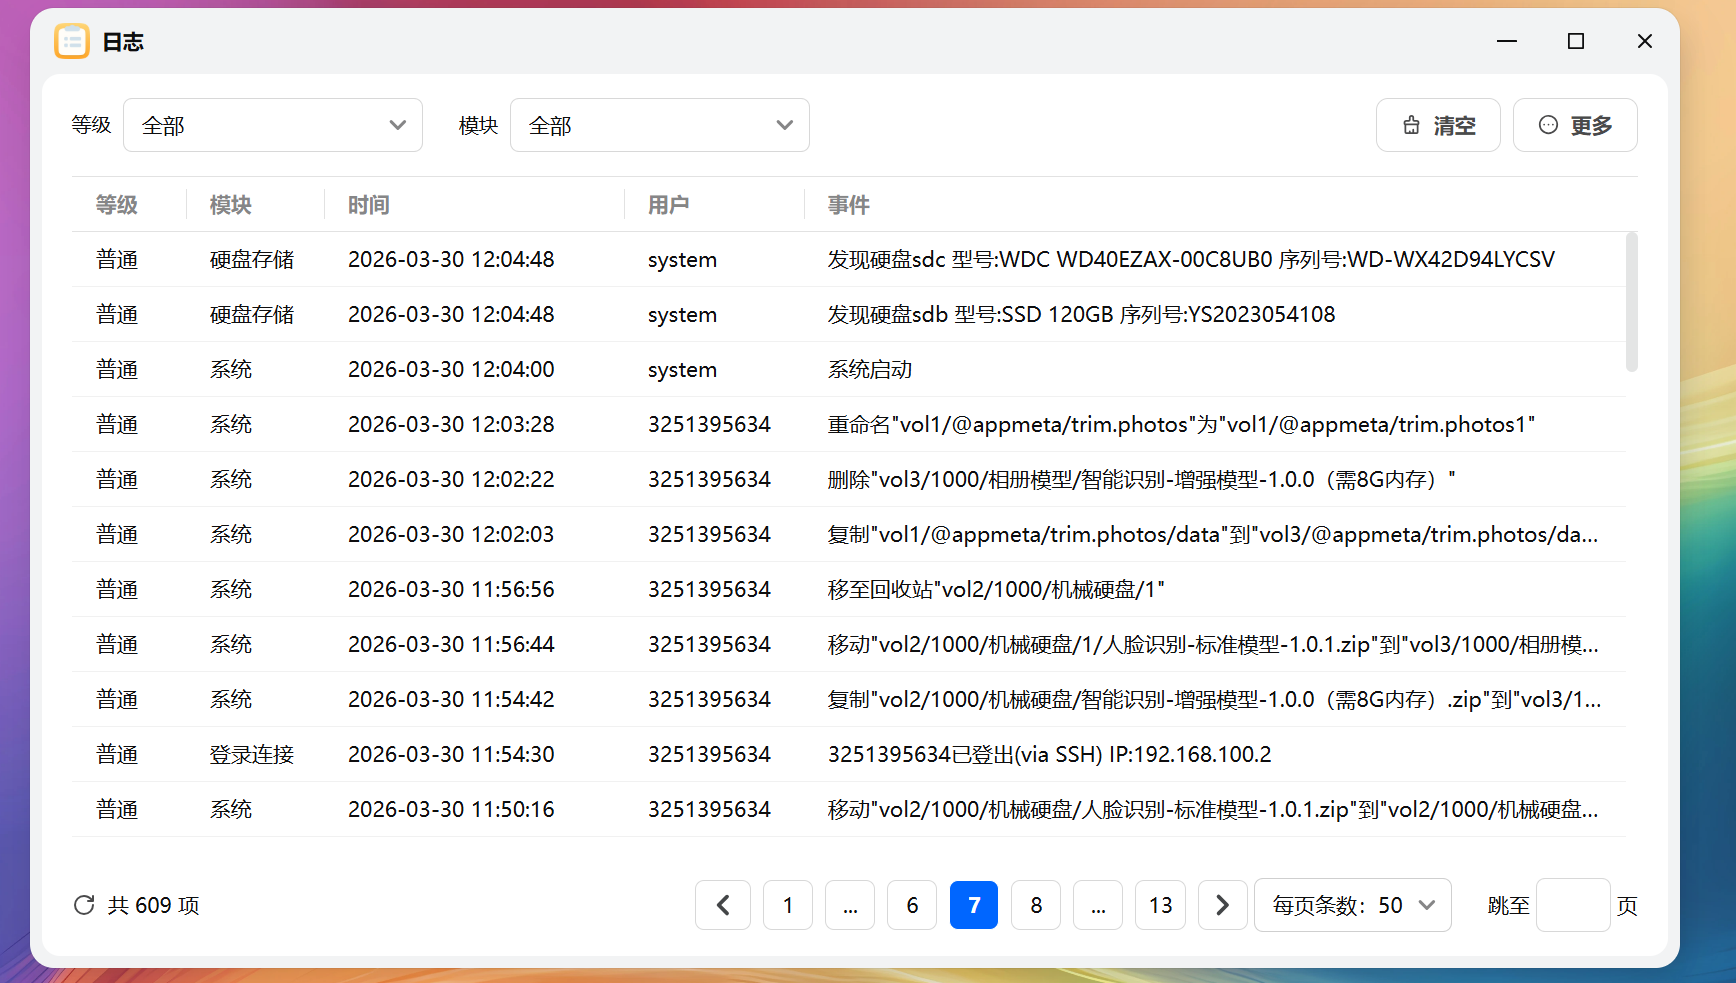The image size is (1736, 983).
Task: Click the log app icon in title bar
Action: click(71, 41)
